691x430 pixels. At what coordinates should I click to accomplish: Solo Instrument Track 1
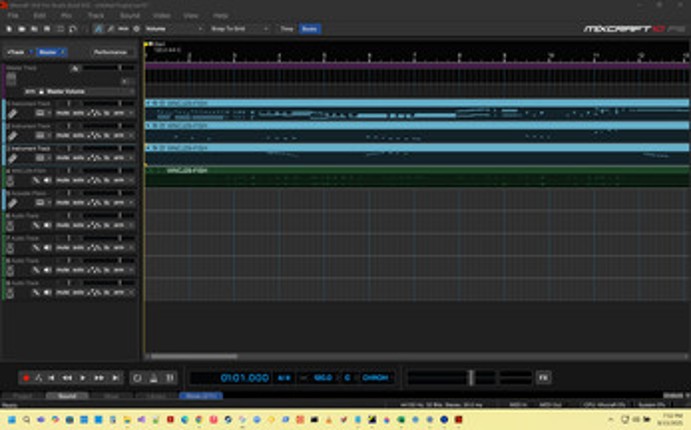(x=78, y=113)
